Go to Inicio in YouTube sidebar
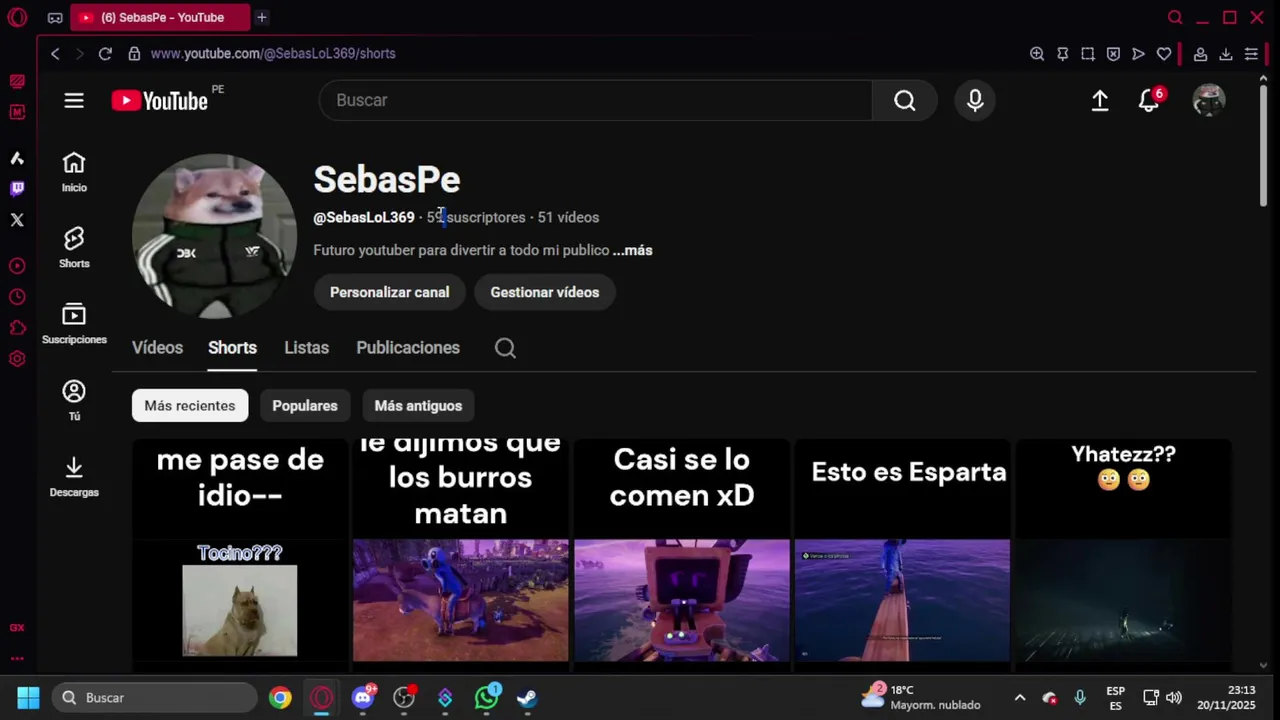 (x=74, y=172)
